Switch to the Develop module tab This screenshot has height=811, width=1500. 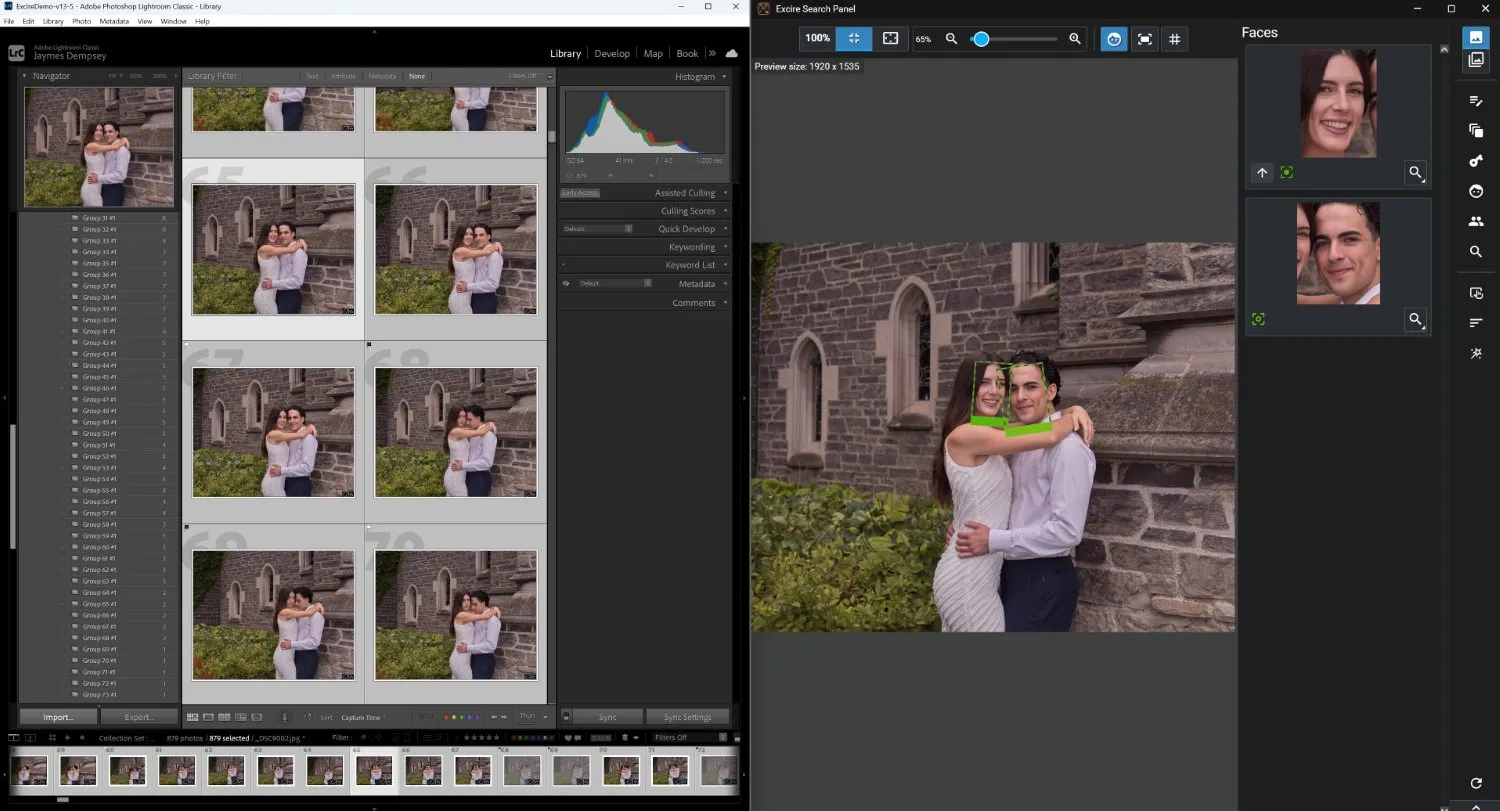611,53
